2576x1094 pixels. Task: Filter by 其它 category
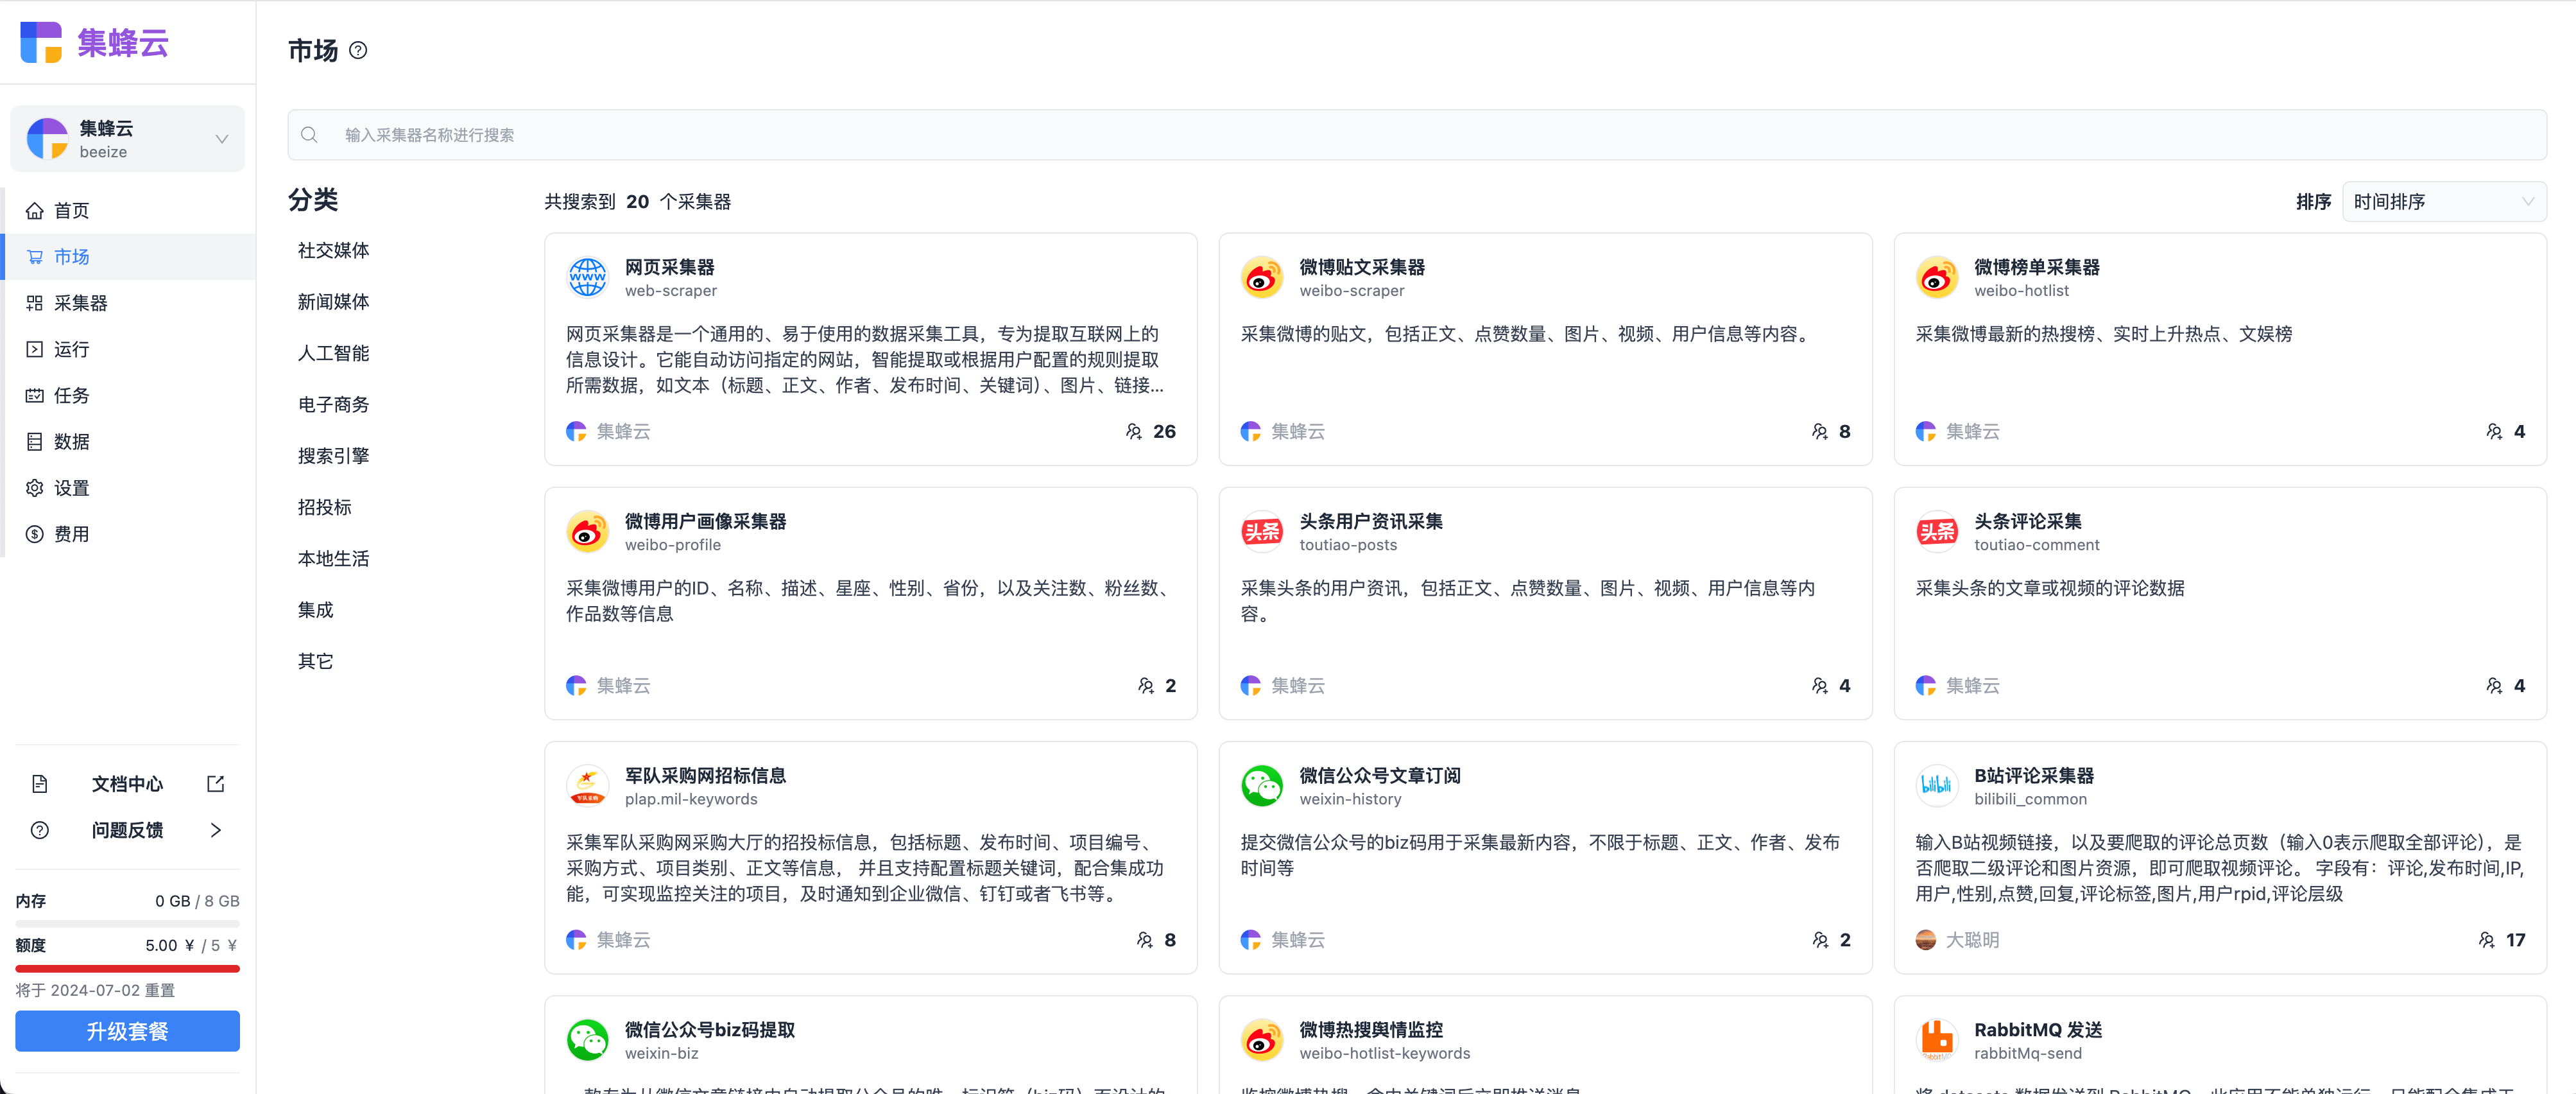click(316, 661)
